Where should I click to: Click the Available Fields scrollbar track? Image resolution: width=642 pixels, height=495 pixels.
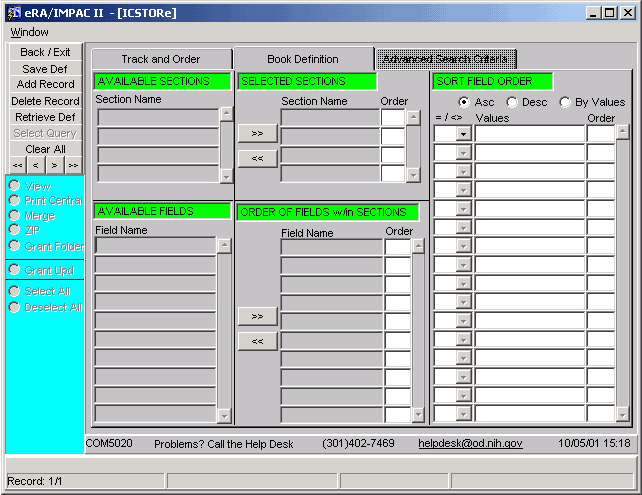[x=224, y=331]
